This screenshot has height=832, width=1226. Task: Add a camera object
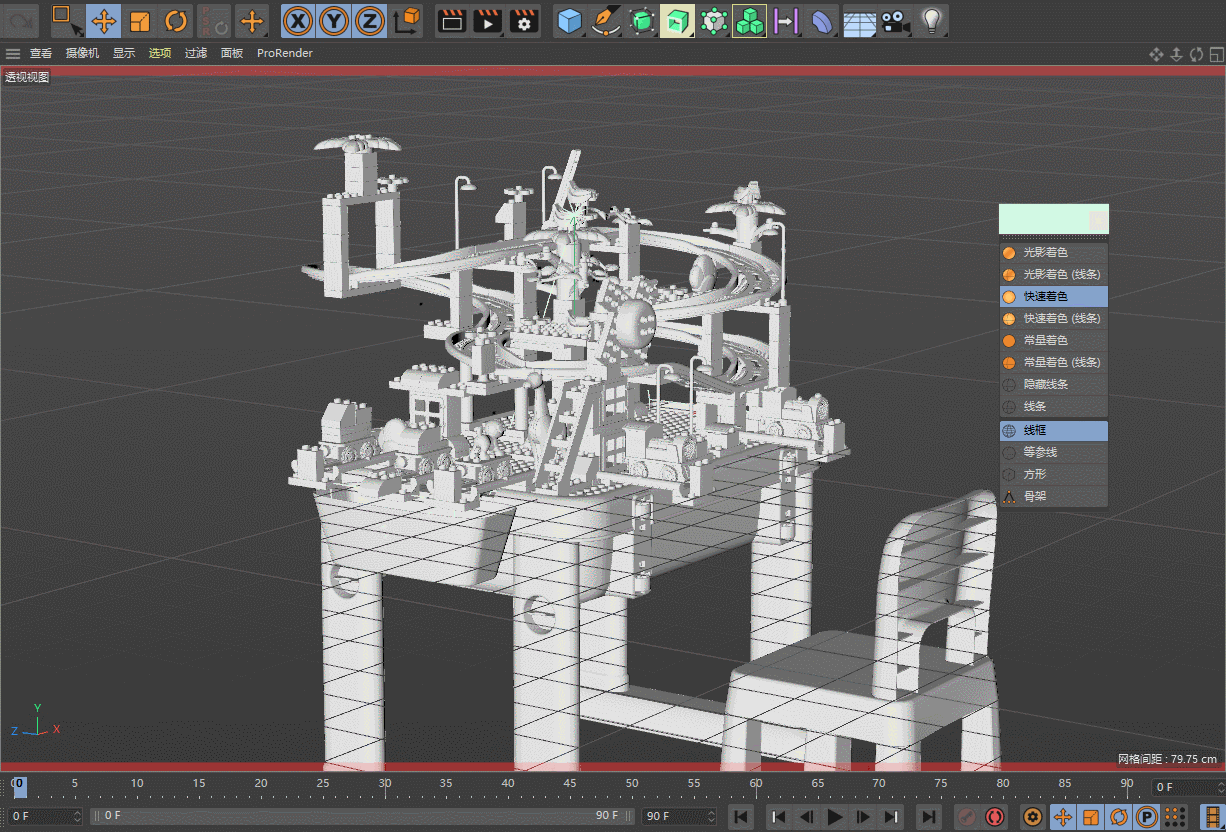click(895, 20)
